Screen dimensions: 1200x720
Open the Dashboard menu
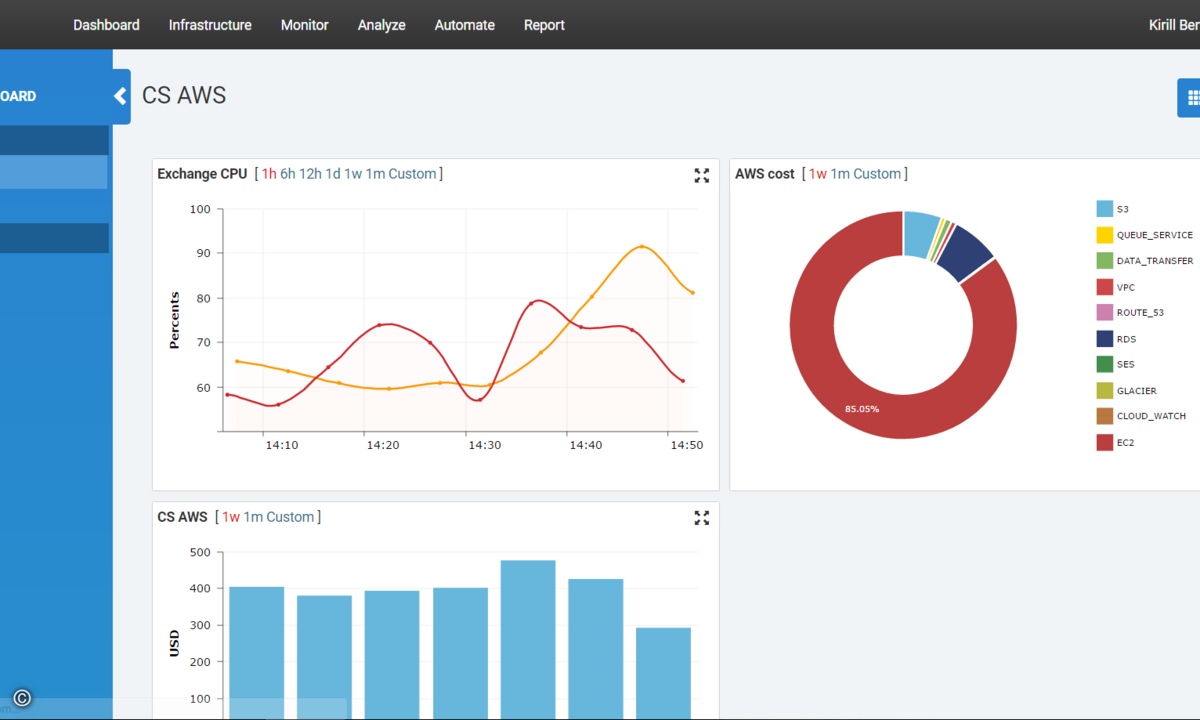(106, 25)
